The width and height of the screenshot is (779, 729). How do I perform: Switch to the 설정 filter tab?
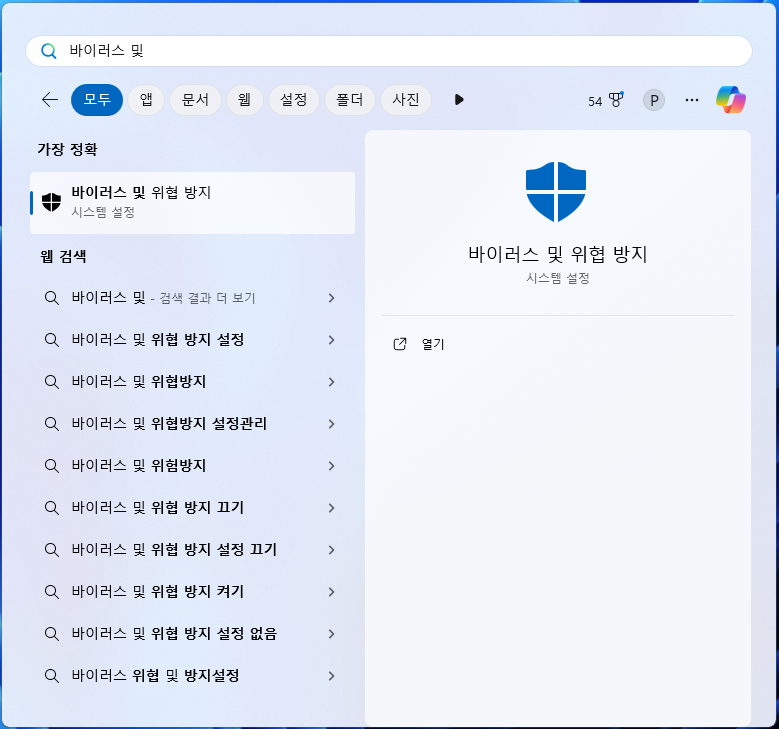(294, 100)
